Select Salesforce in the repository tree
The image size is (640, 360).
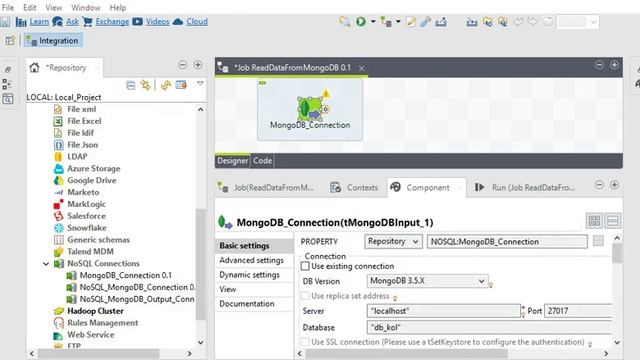[86, 216]
